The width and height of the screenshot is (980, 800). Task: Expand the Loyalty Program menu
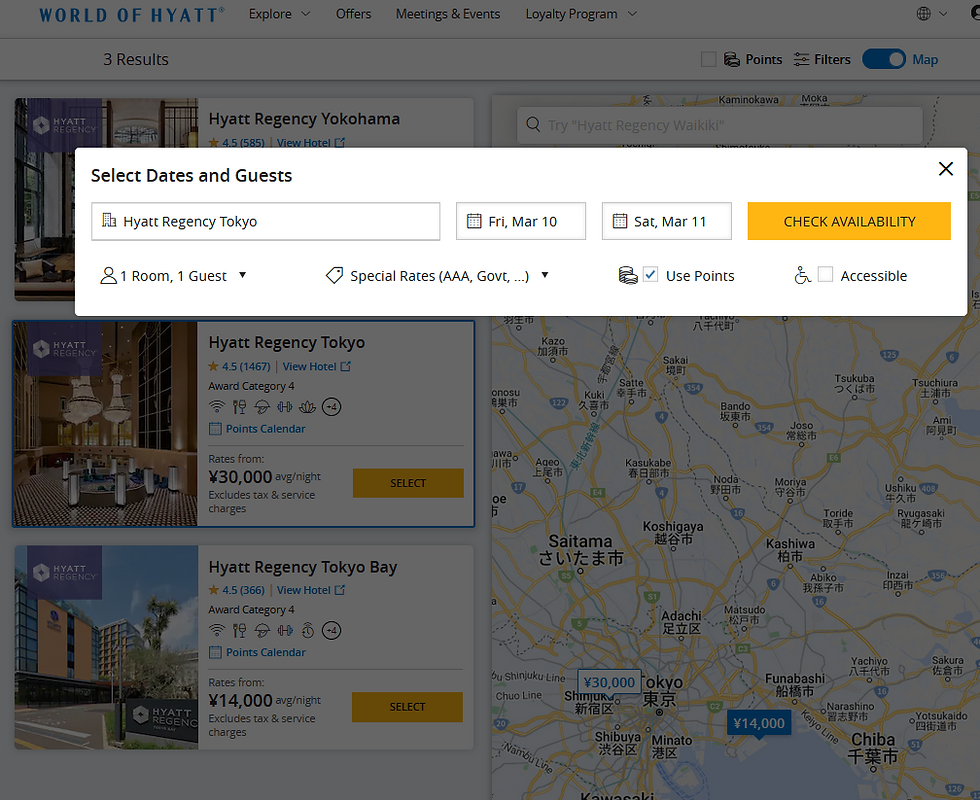click(x=581, y=14)
